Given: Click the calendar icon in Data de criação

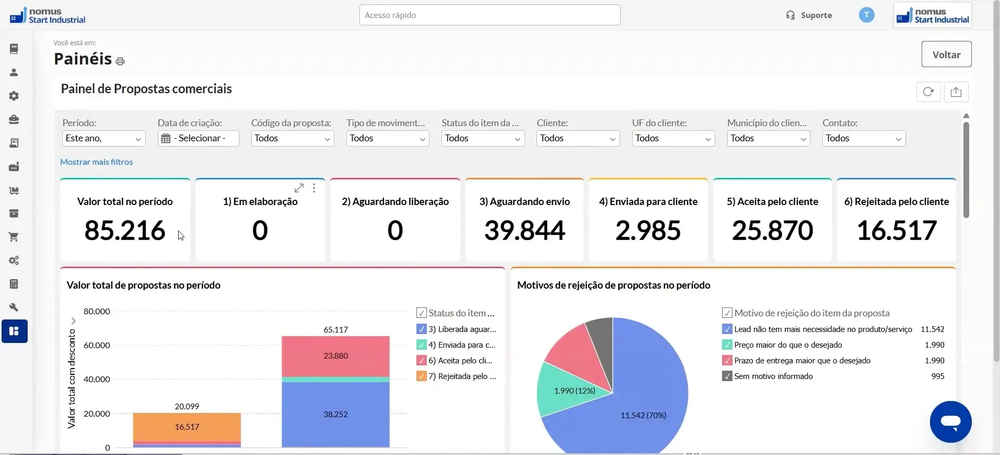Looking at the screenshot, I should click(x=165, y=138).
